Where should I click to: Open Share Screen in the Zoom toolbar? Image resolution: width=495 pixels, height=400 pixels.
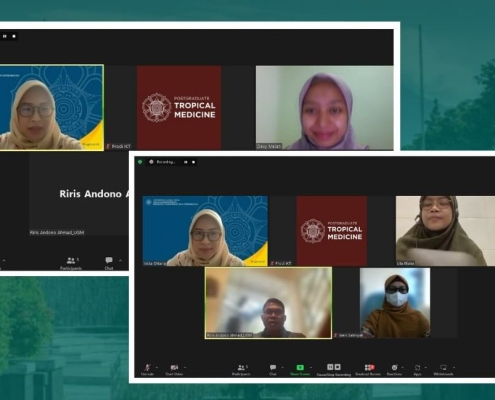coord(300,370)
